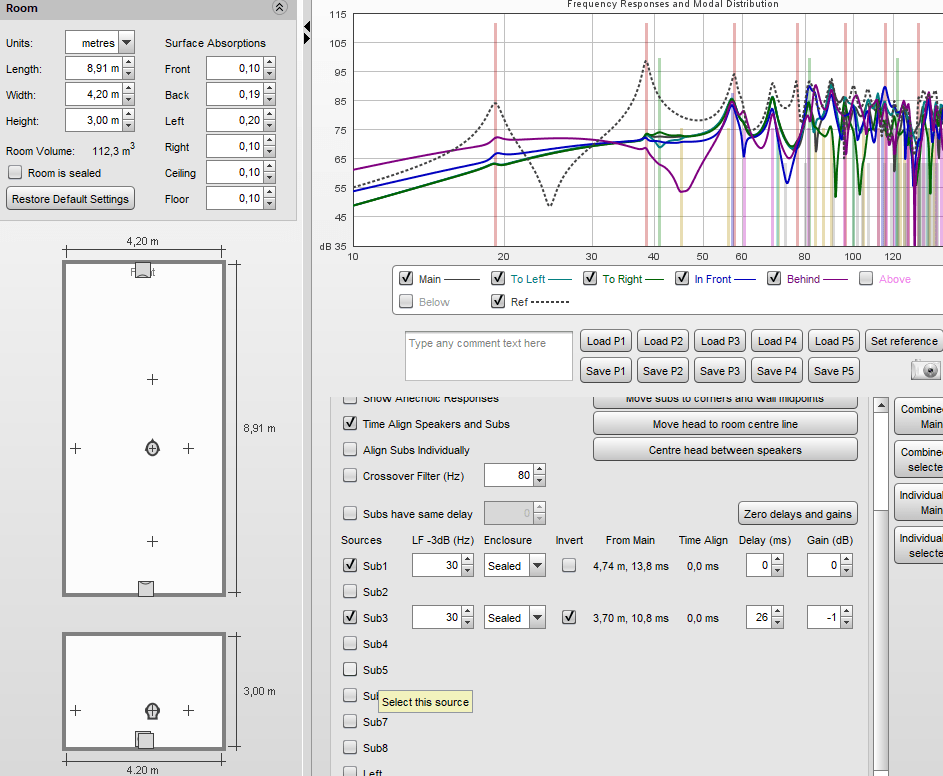This screenshot has width=943, height=776.
Task: Enable Crossover Filter checkbox
Action: click(x=349, y=475)
